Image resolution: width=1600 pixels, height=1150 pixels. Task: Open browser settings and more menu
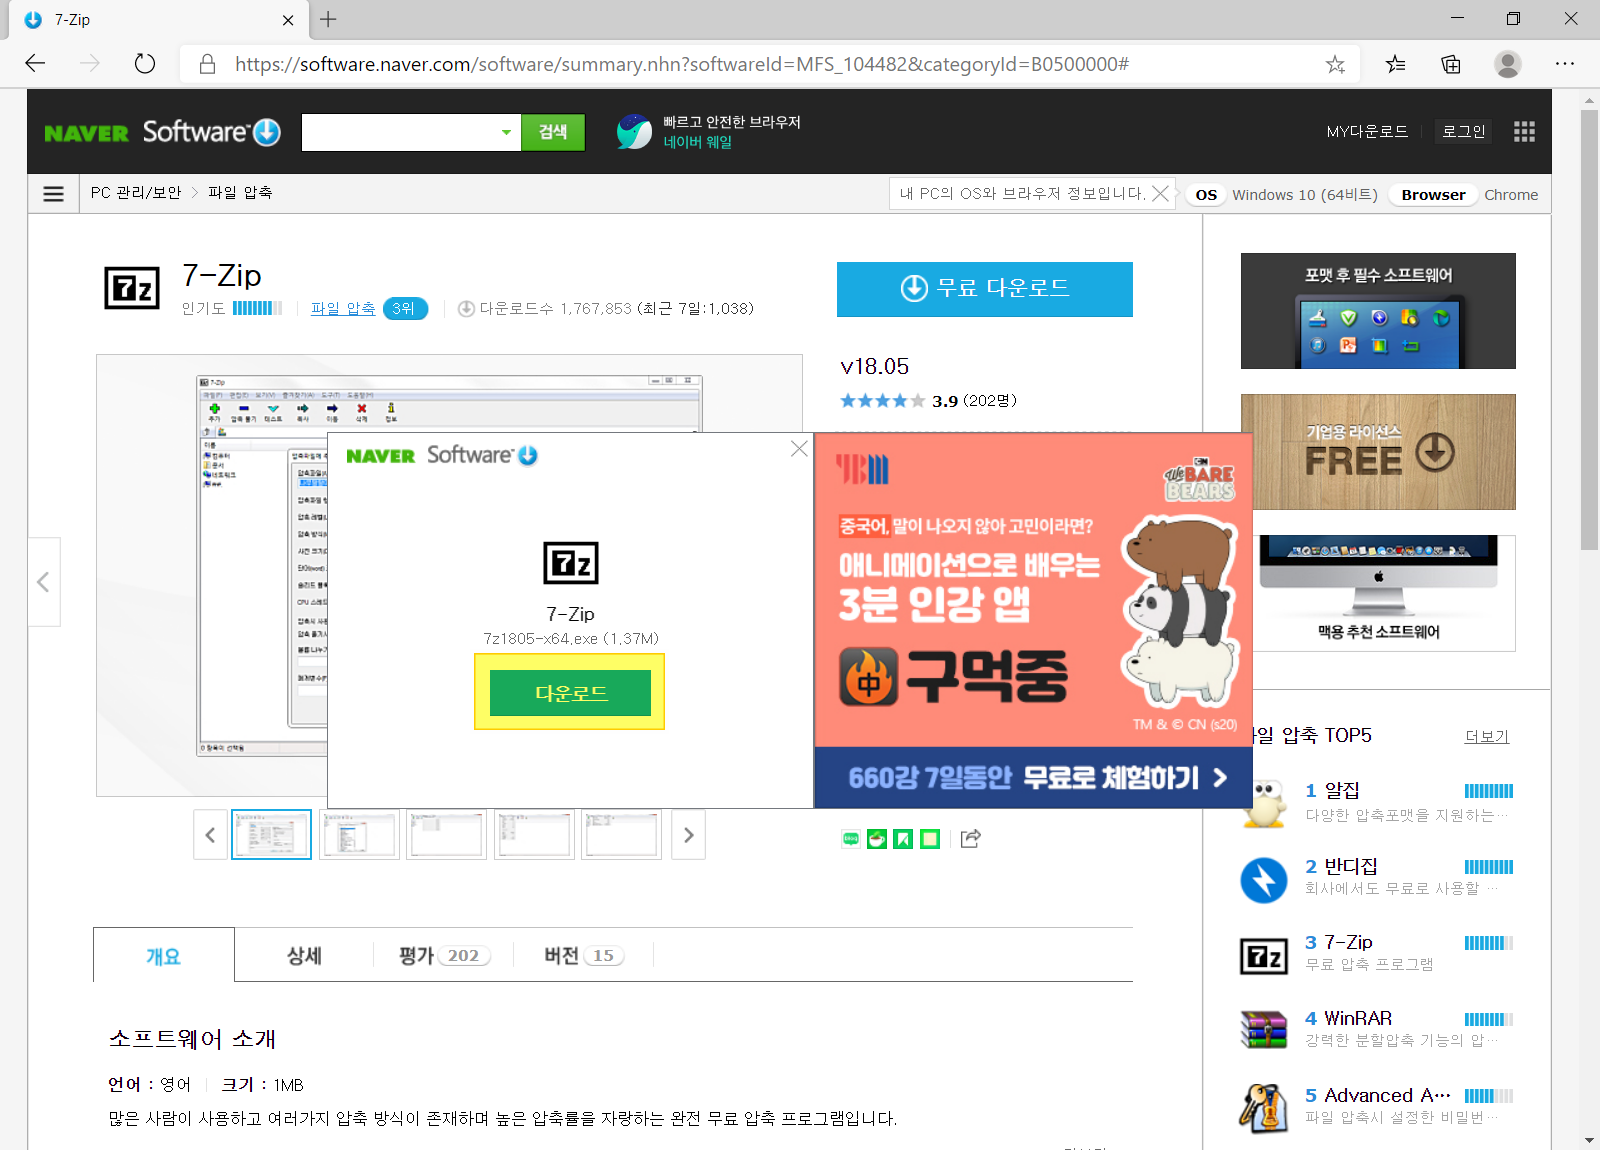pos(1565,64)
